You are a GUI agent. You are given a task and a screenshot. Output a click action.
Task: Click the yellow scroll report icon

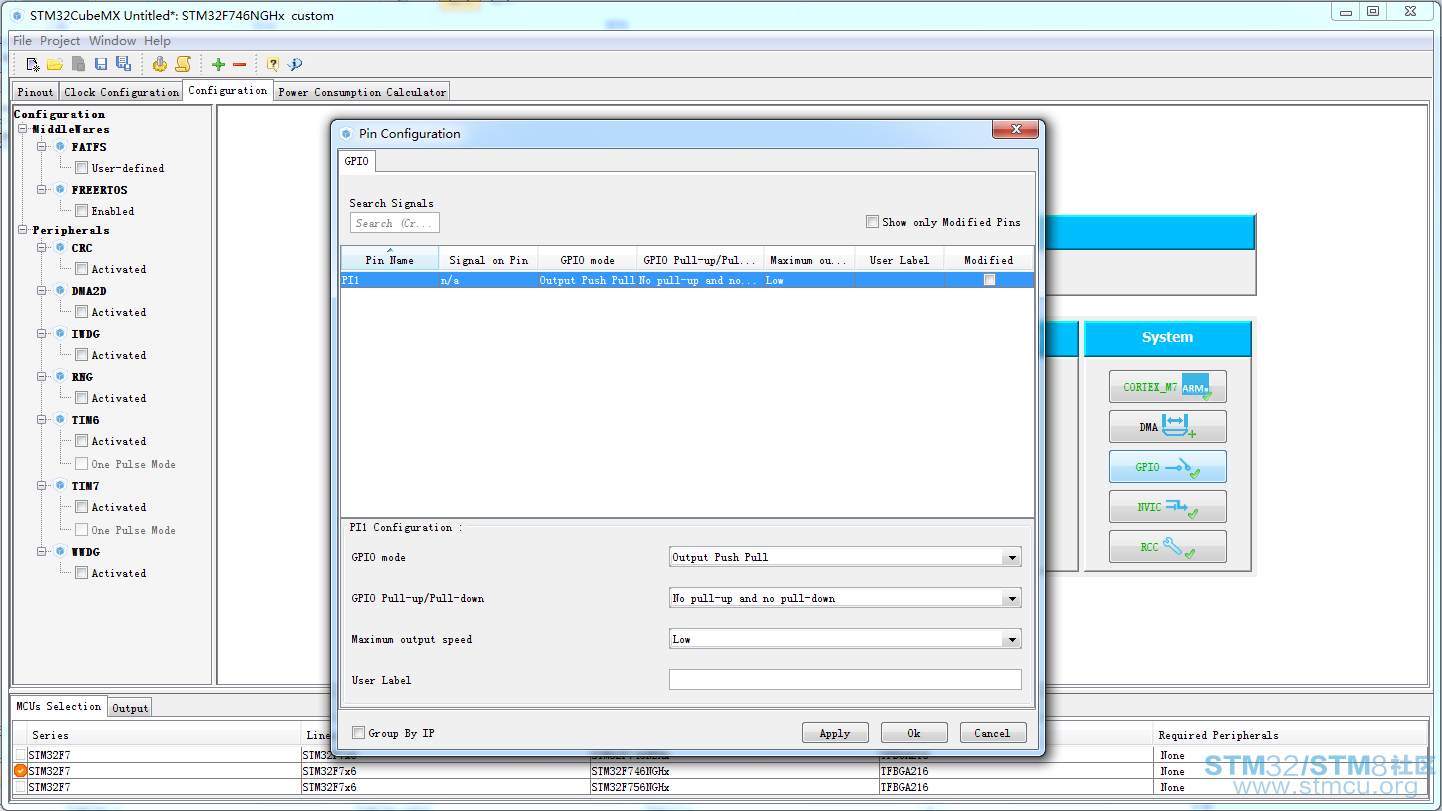[x=183, y=64]
